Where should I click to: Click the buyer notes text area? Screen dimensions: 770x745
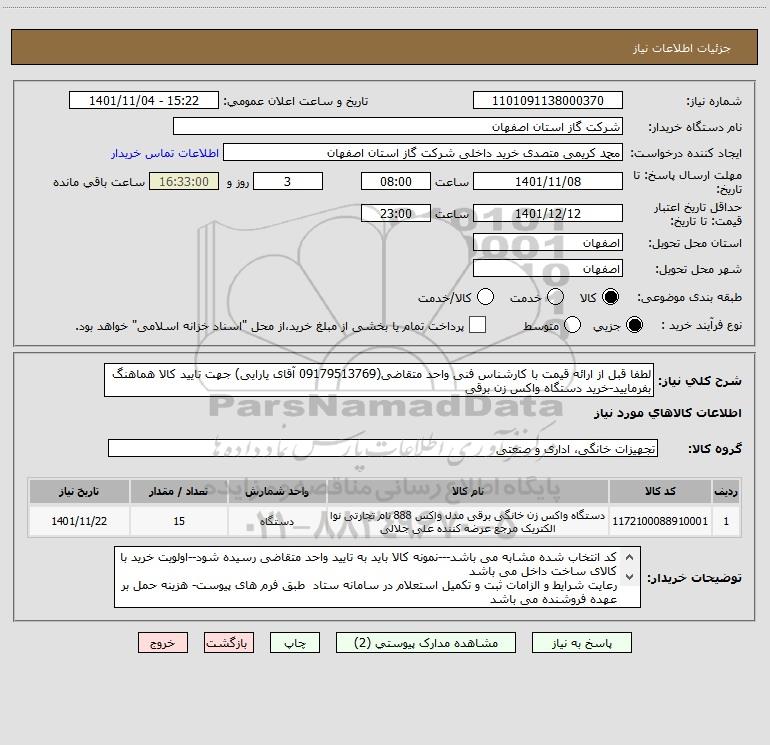point(377,577)
